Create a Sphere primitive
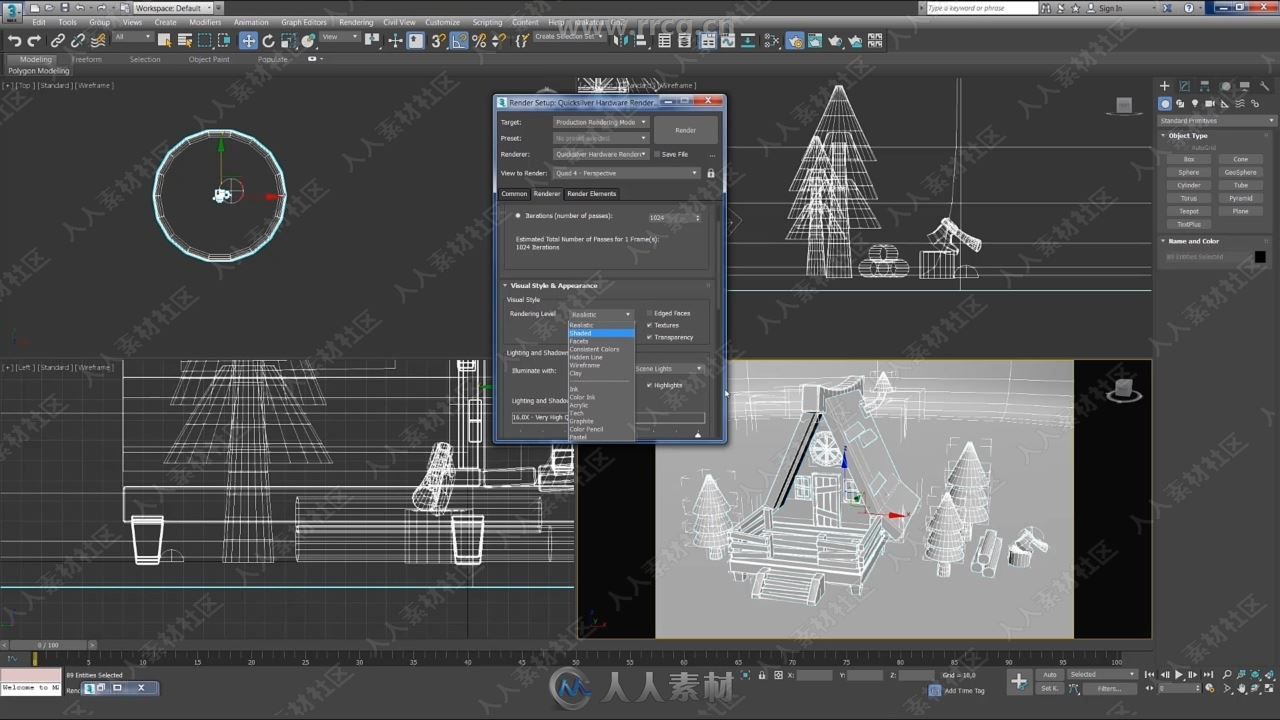Screen dimensions: 1280x720 (x=1188, y=172)
